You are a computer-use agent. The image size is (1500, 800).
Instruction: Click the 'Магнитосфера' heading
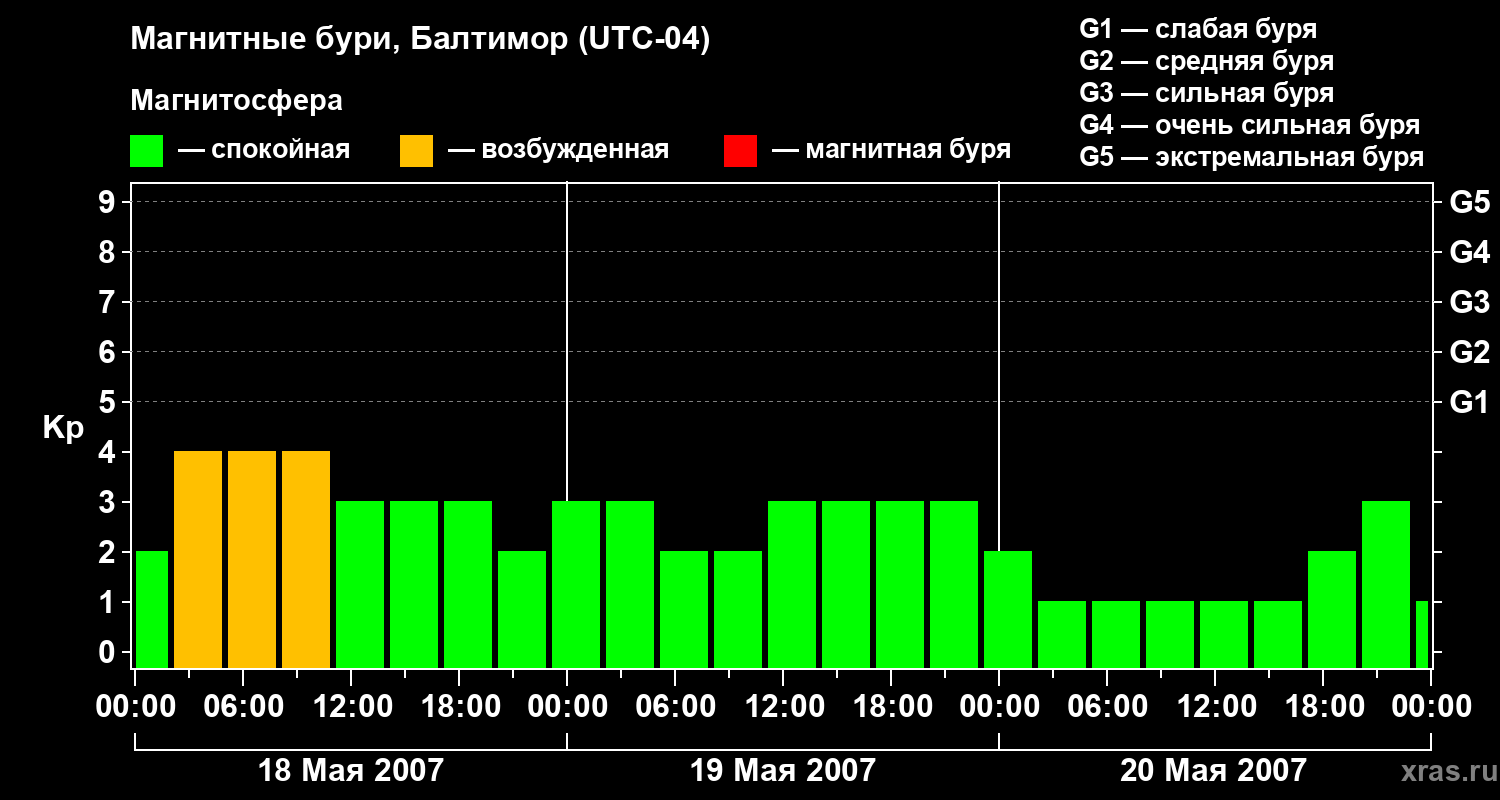tap(237, 101)
